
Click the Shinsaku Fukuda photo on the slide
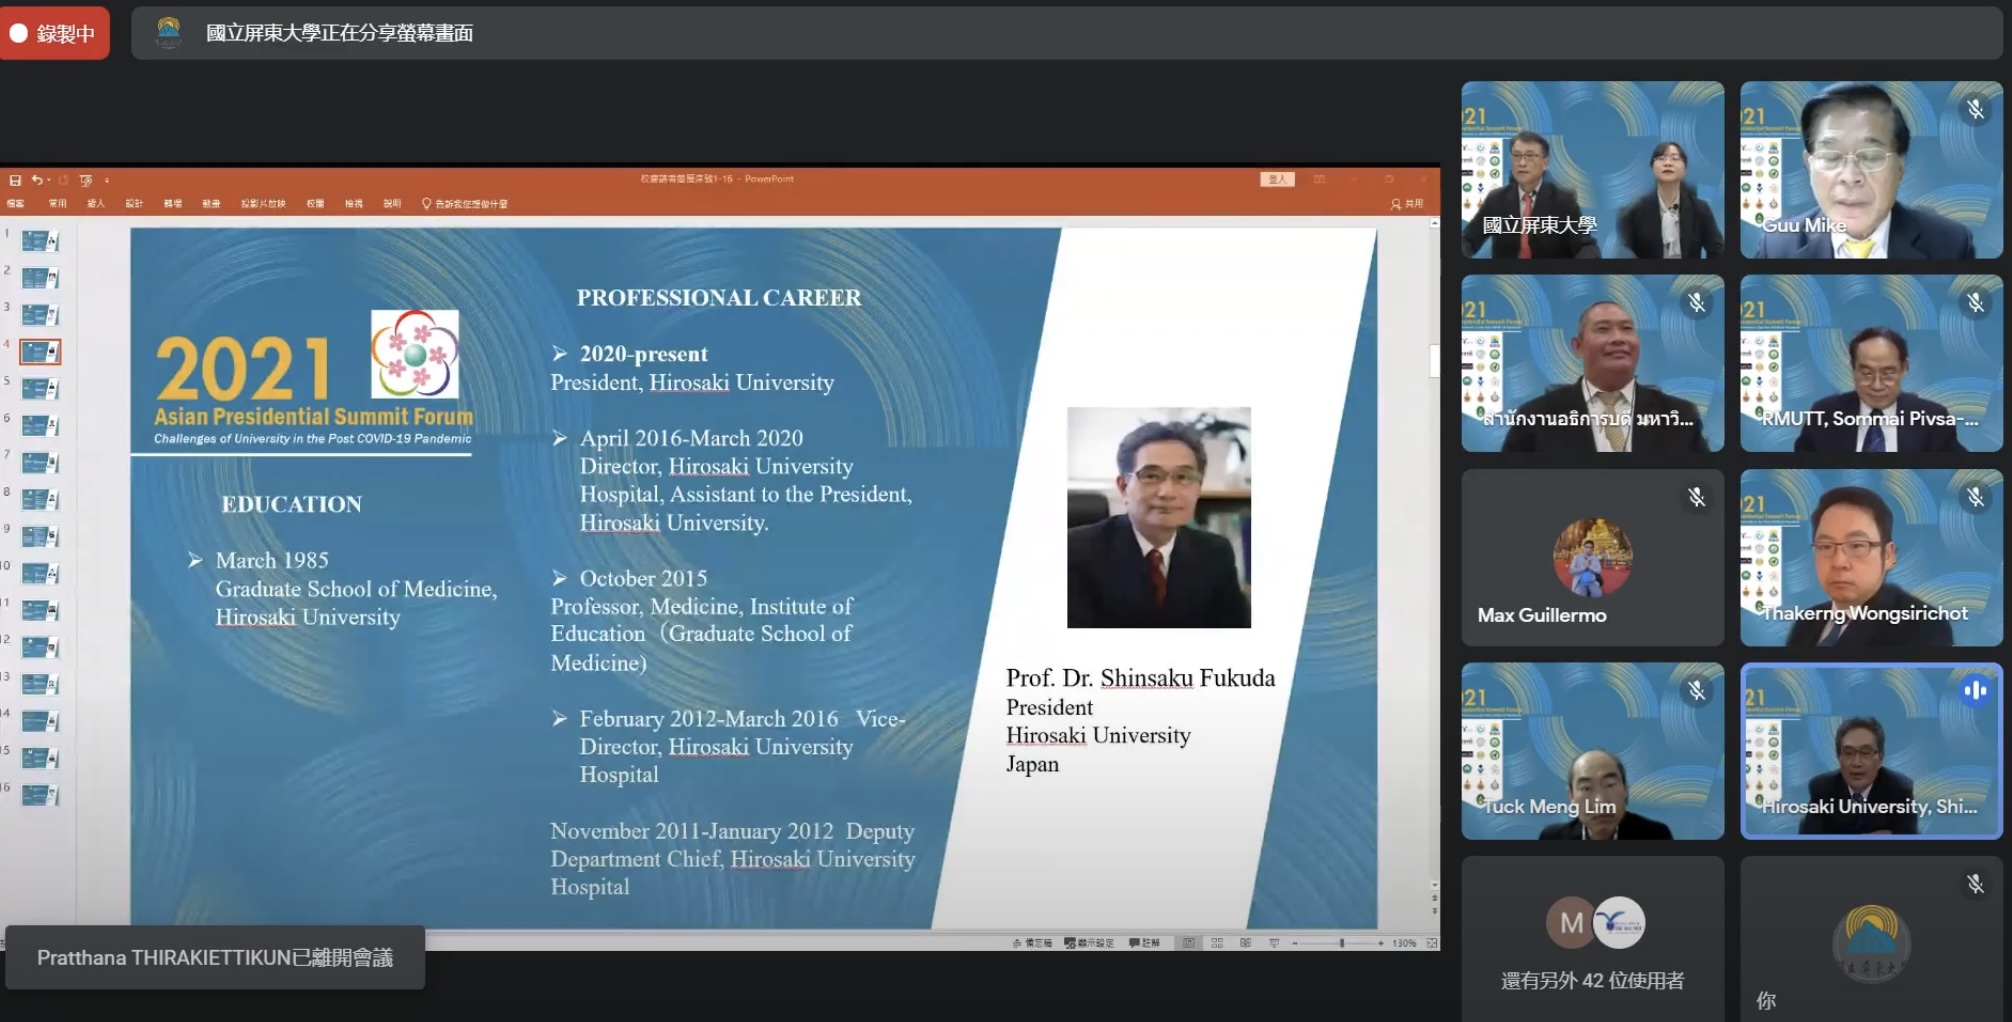(1158, 517)
